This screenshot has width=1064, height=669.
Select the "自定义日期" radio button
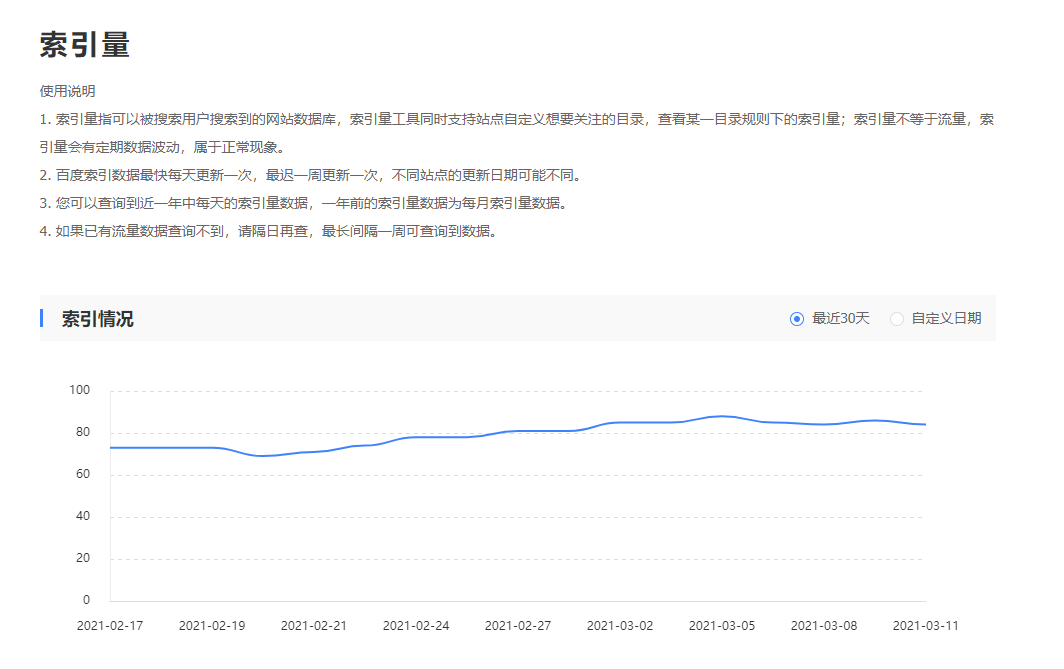(898, 317)
